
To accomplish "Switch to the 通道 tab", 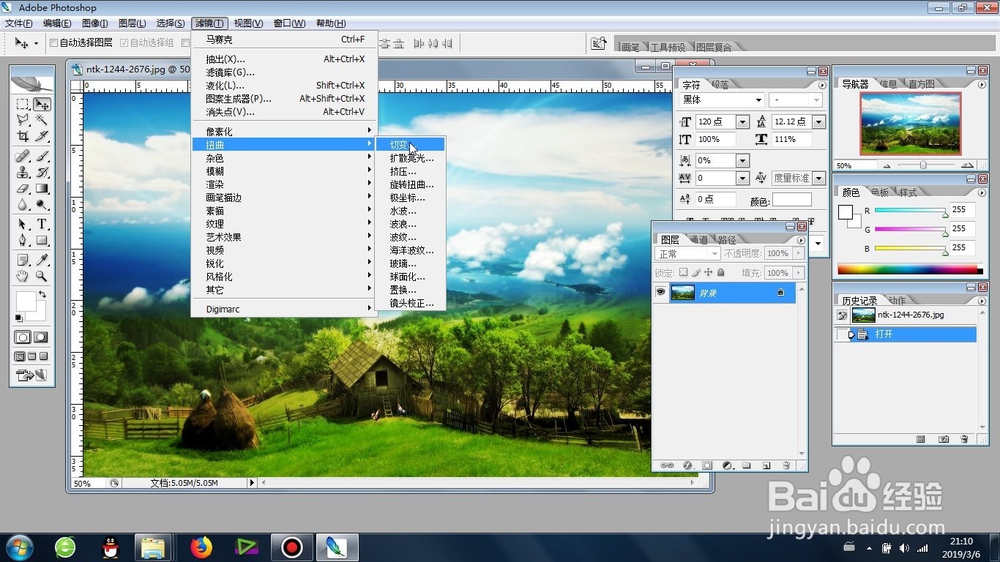I will tap(699, 240).
